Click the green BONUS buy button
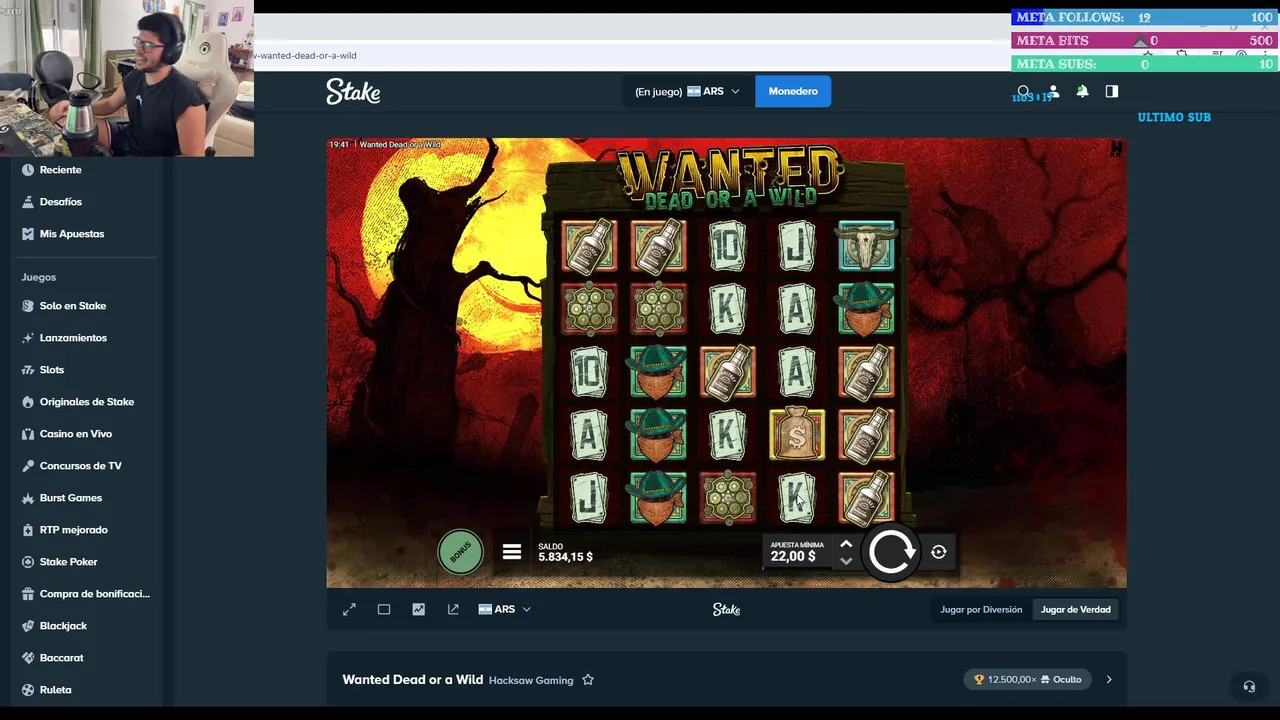 (x=460, y=552)
